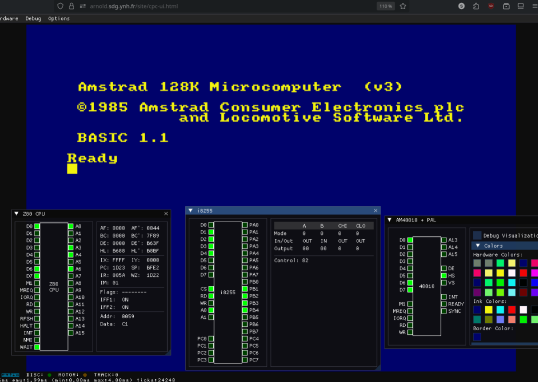This screenshot has width=538, height=382.
Task: Close the i8255 window
Action: pyautogui.click(x=375, y=210)
